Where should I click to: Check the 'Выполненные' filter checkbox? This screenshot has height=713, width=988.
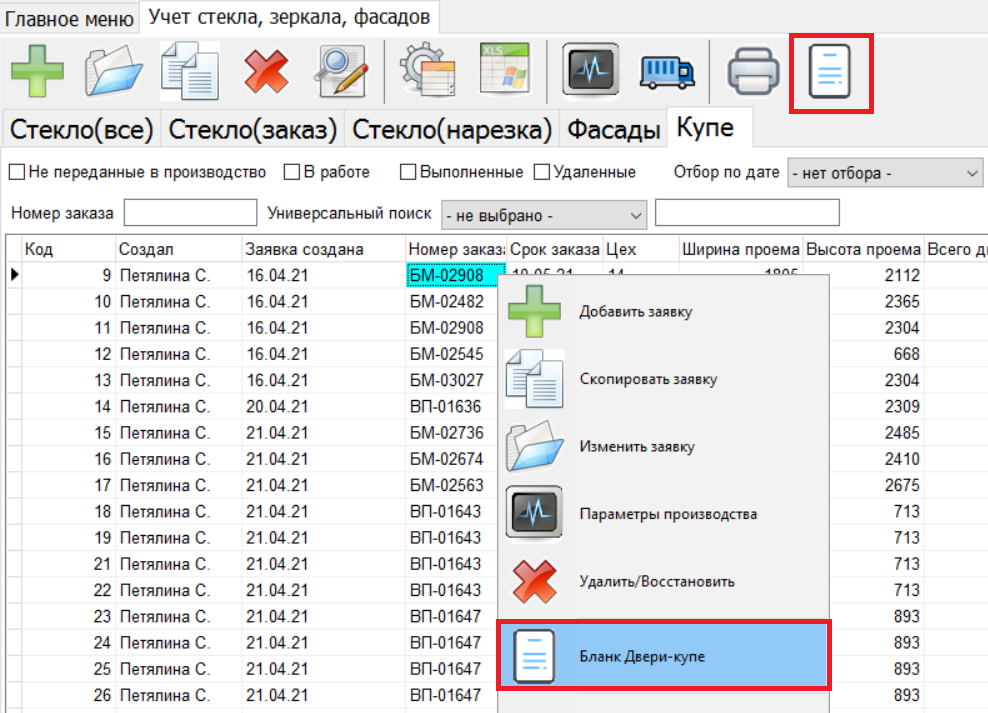click(408, 172)
